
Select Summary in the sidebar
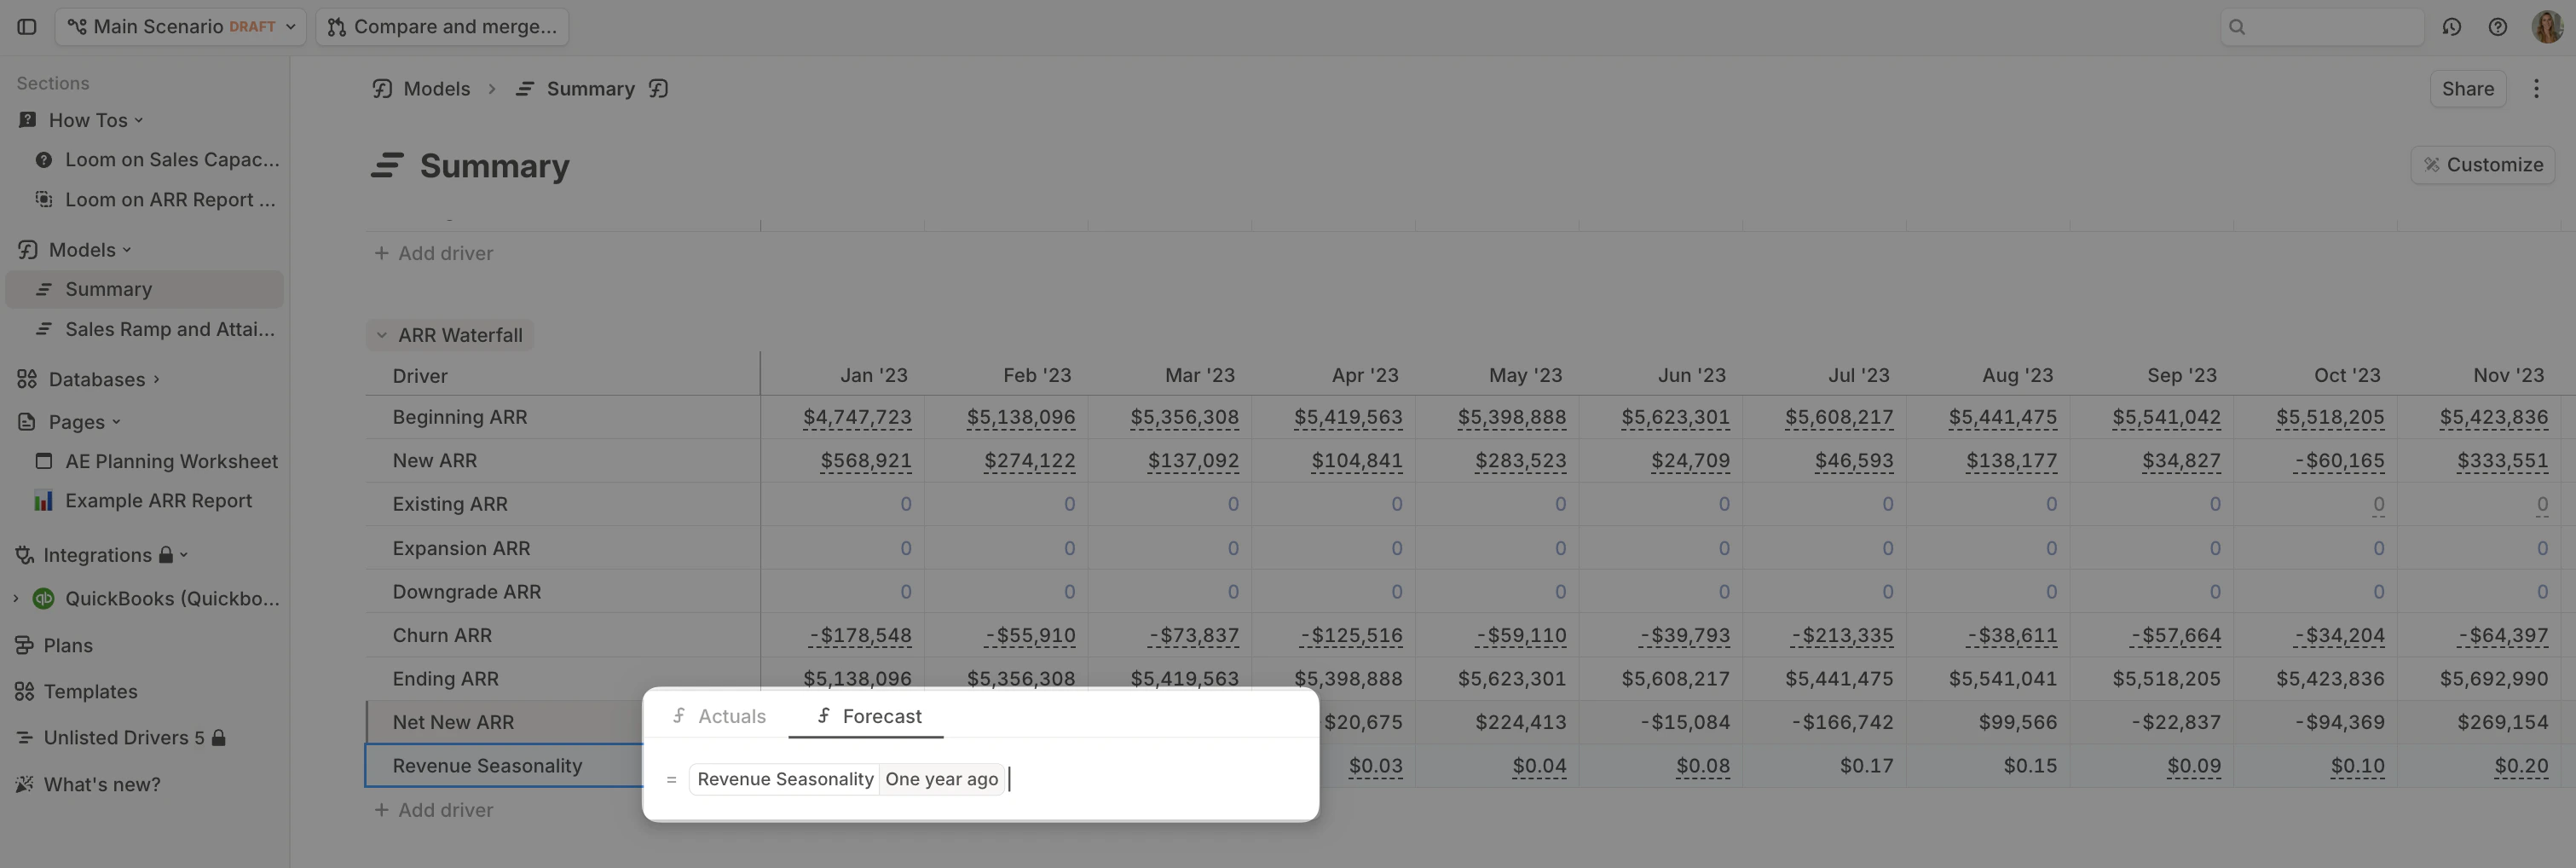point(145,290)
